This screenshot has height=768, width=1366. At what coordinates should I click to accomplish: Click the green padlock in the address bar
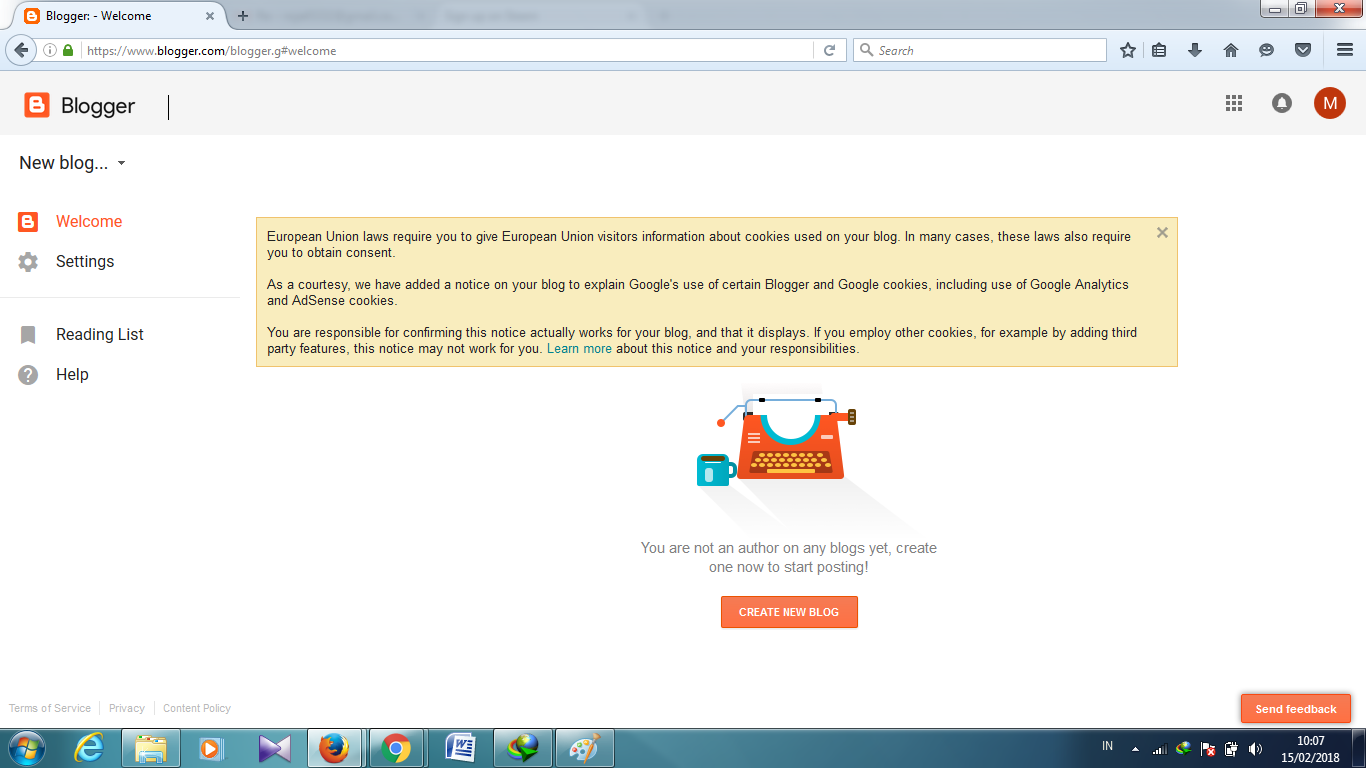68,50
